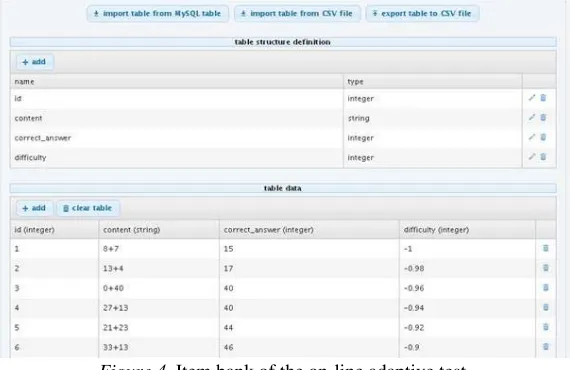Delete data row 33+13 with trash icon

546,346
